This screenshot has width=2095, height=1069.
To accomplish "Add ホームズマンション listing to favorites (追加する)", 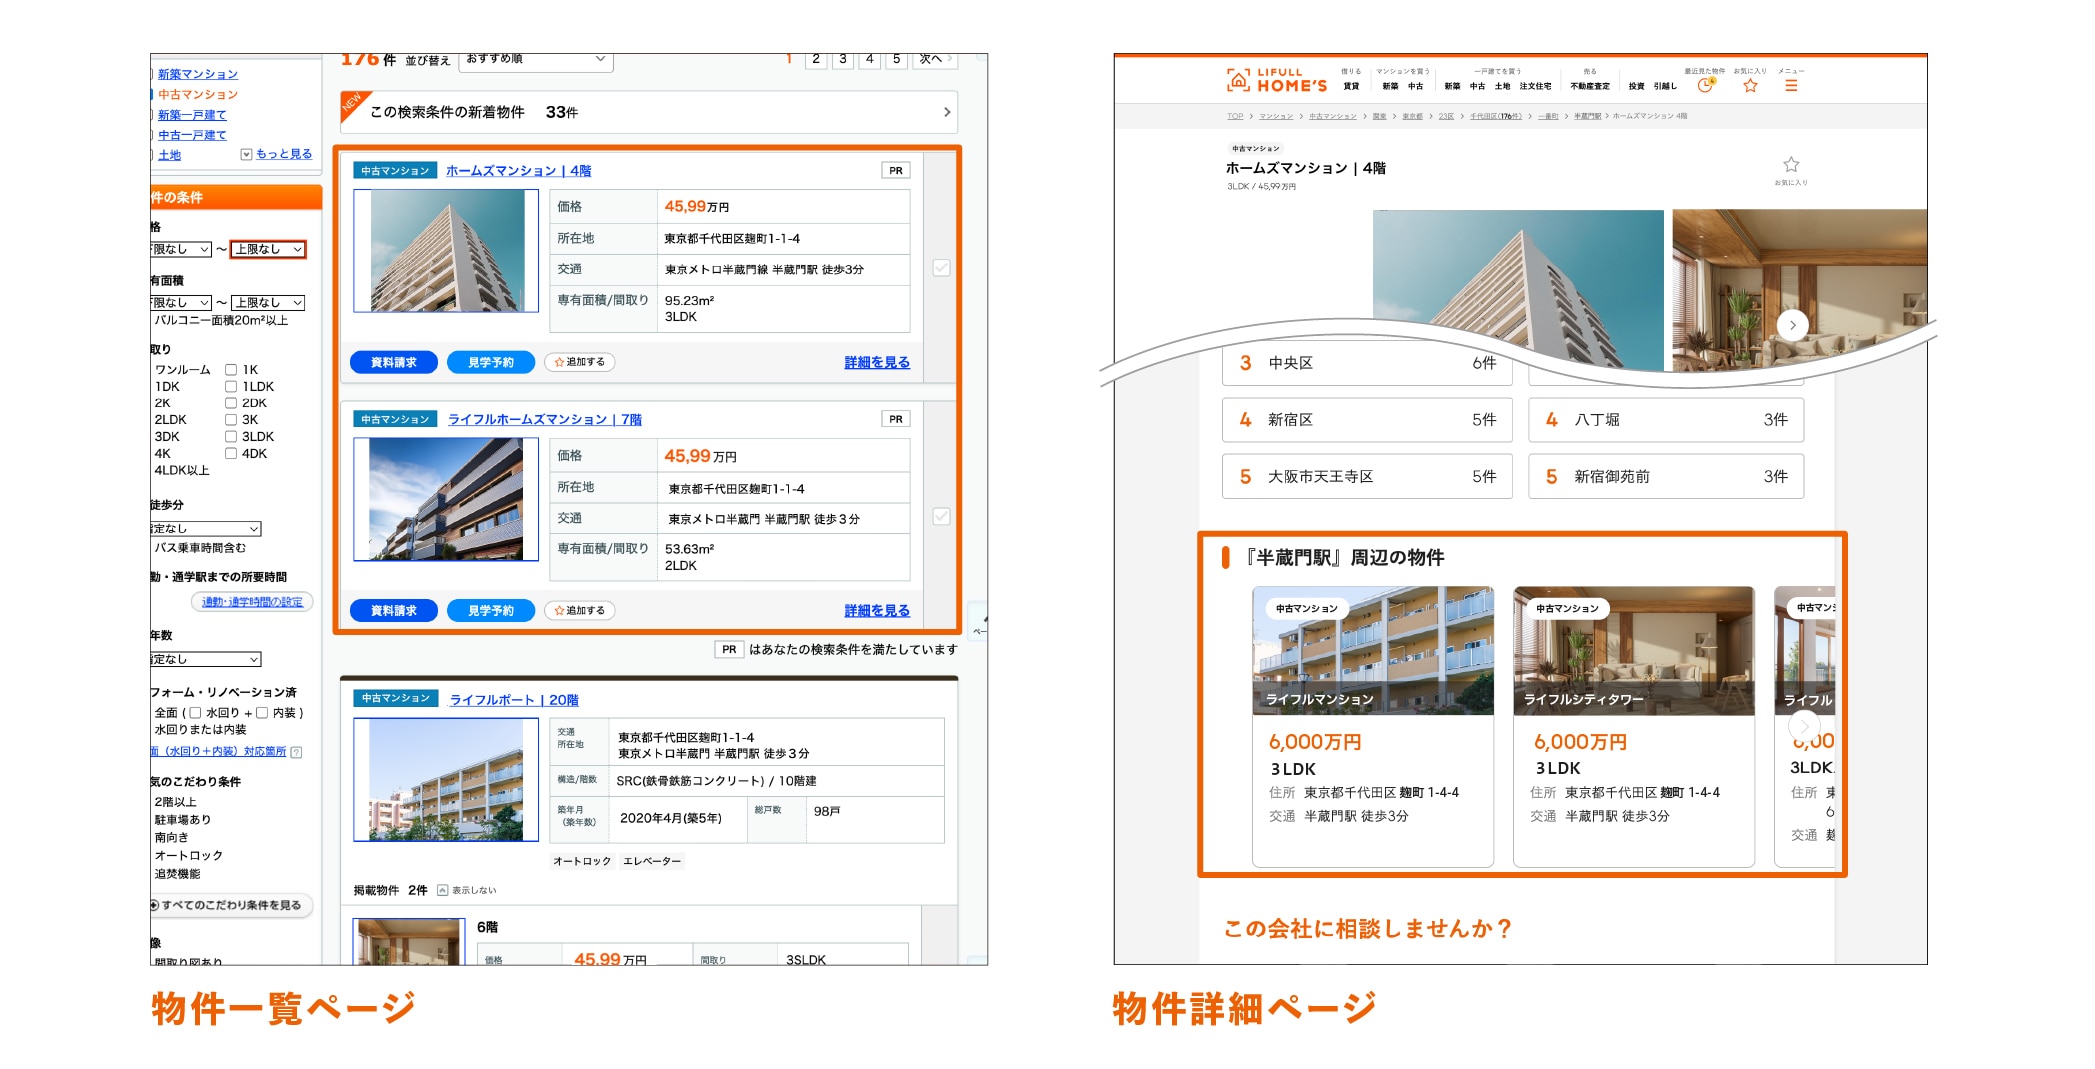I will tap(580, 362).
